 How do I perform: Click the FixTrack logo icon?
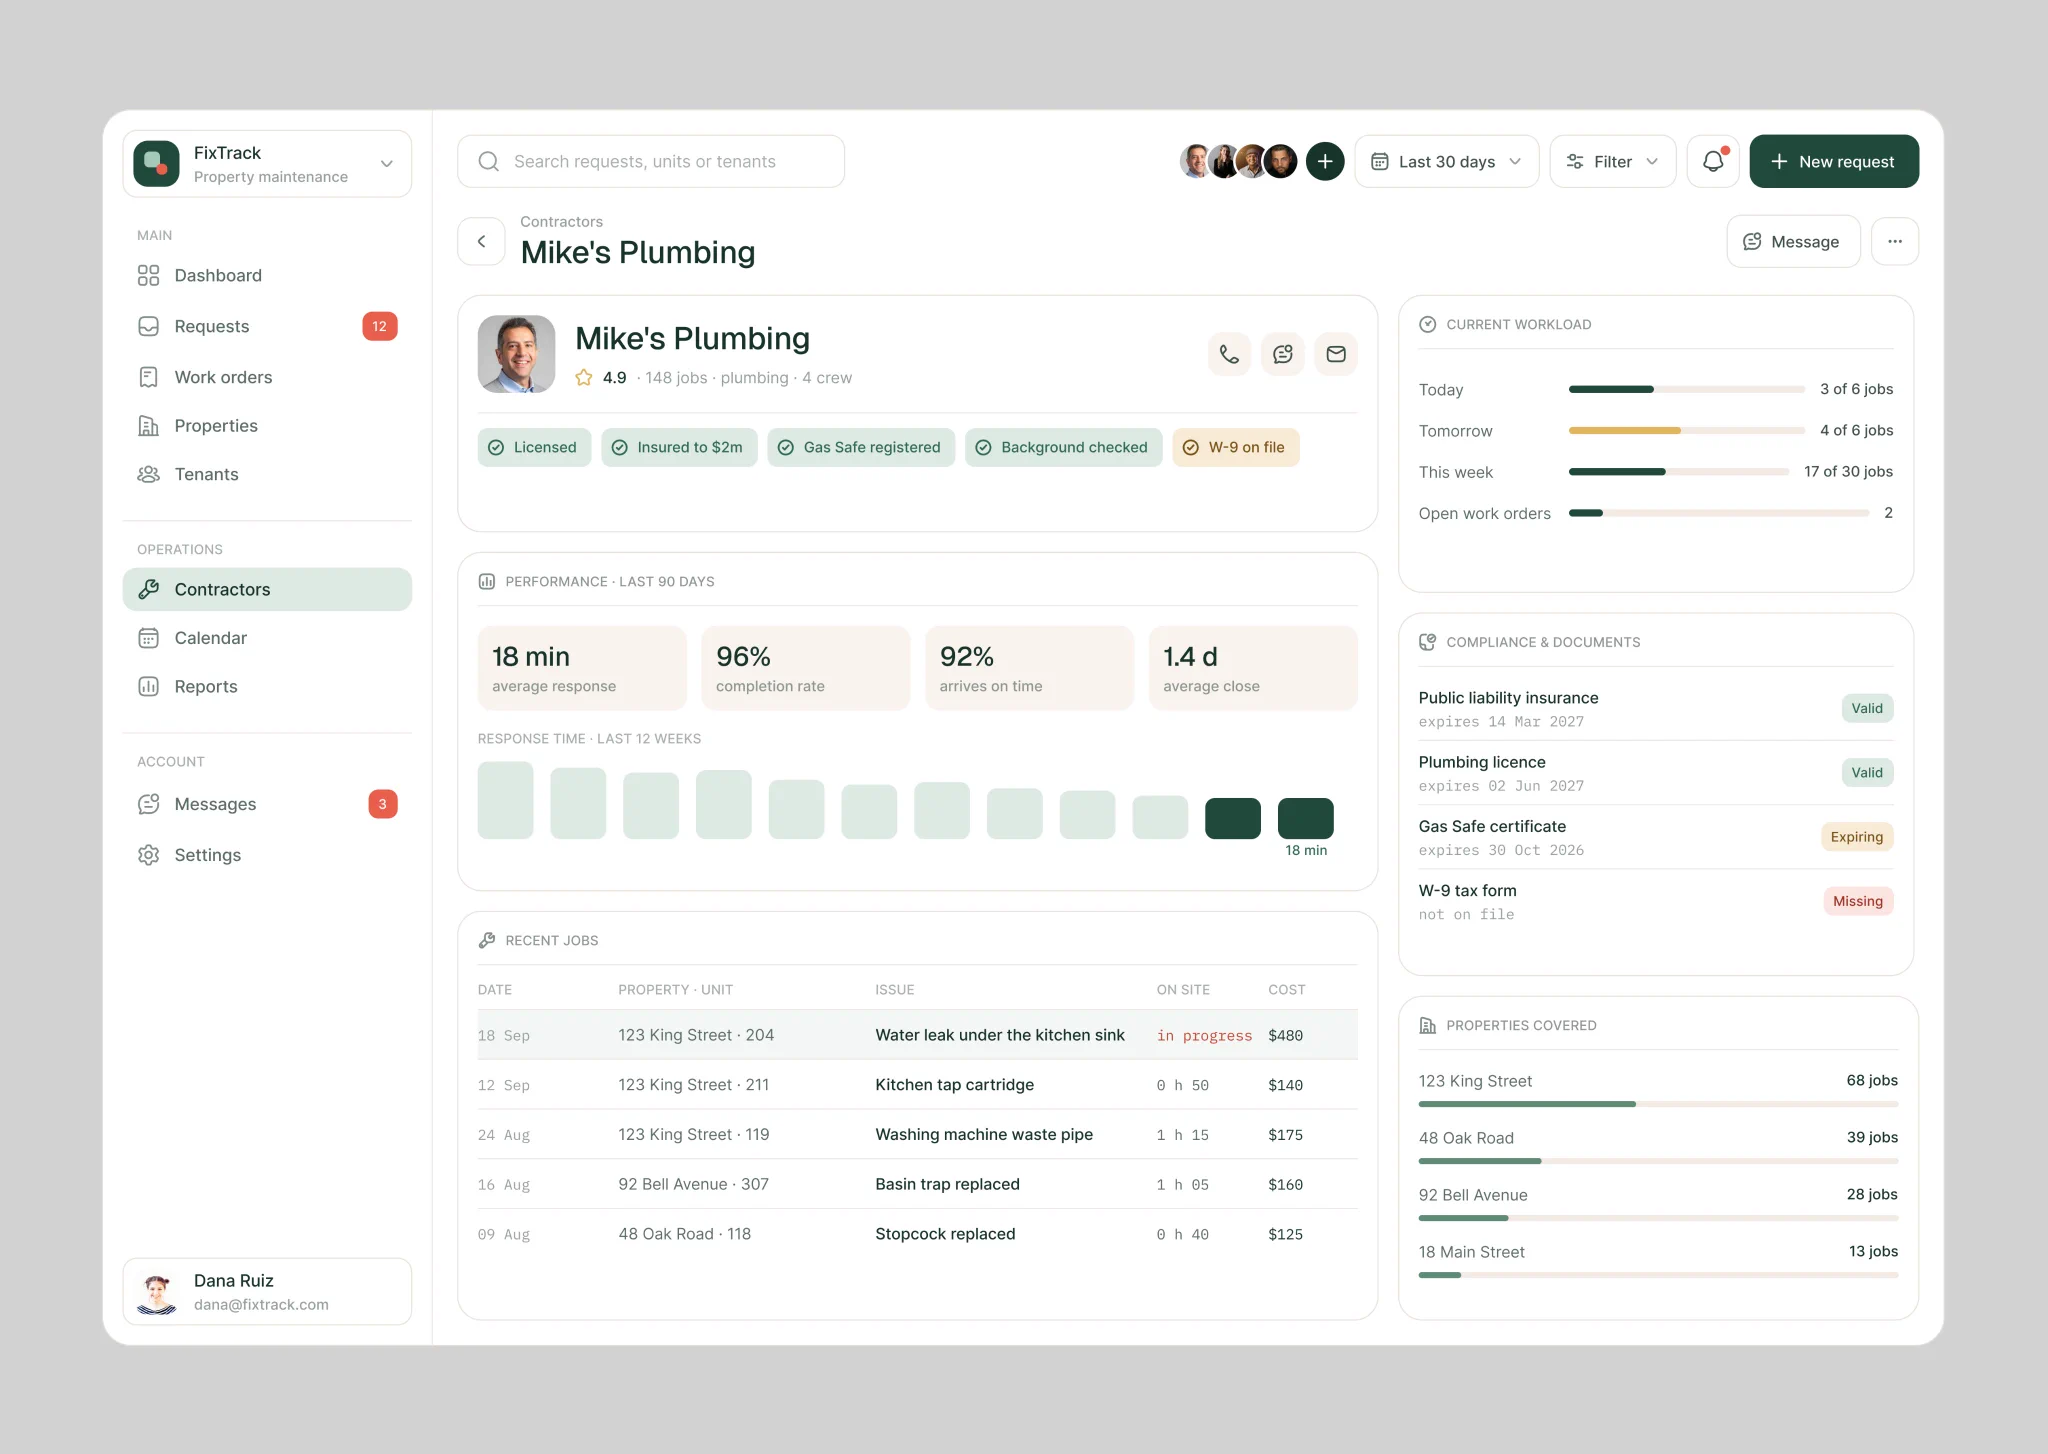[x=157, y=163]
